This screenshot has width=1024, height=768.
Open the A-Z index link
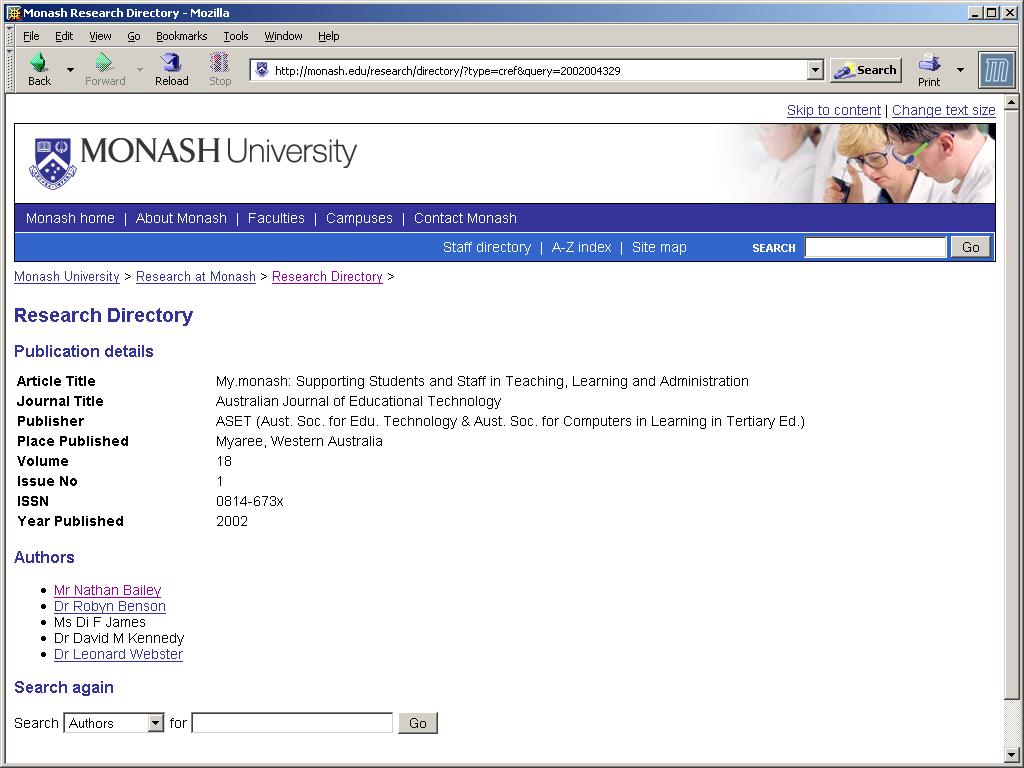pos(581,248)
